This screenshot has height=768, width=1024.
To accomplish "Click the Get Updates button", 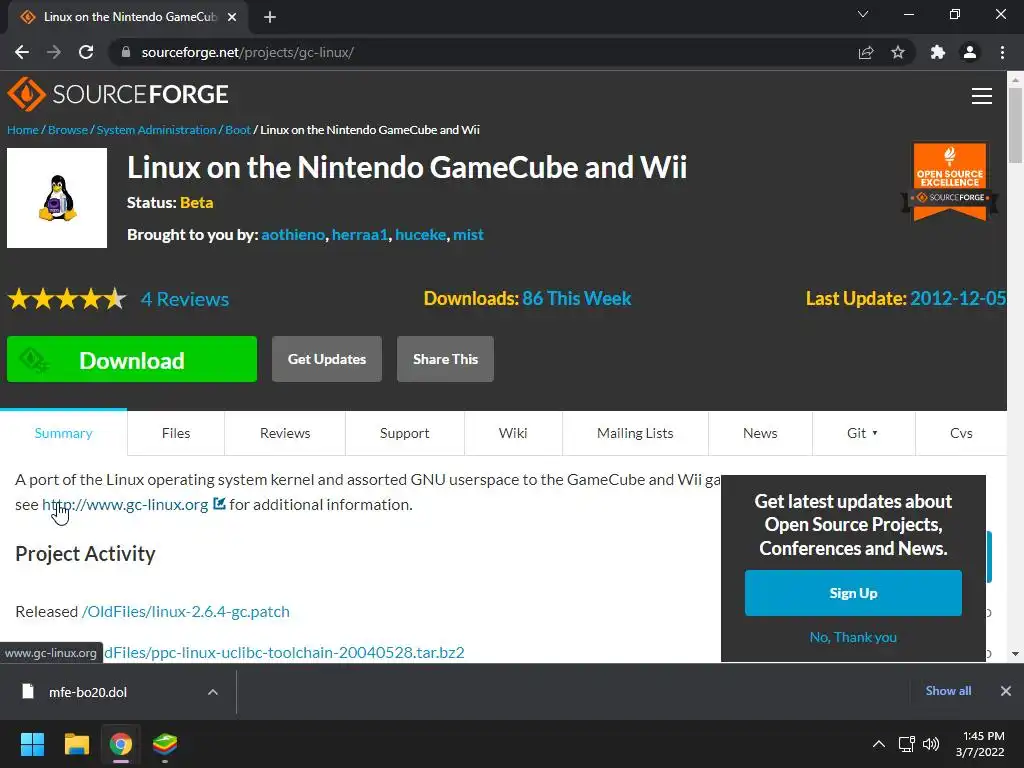I will click(327, 359).
